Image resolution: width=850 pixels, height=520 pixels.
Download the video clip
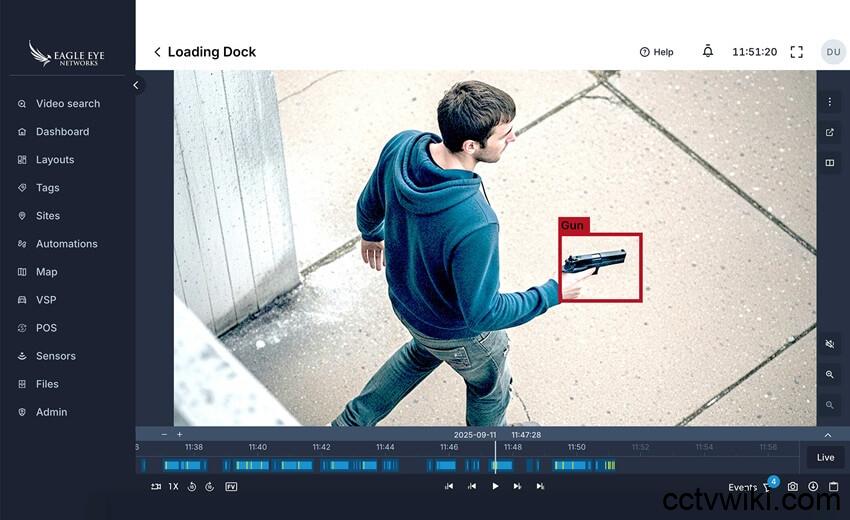[813, 487]
